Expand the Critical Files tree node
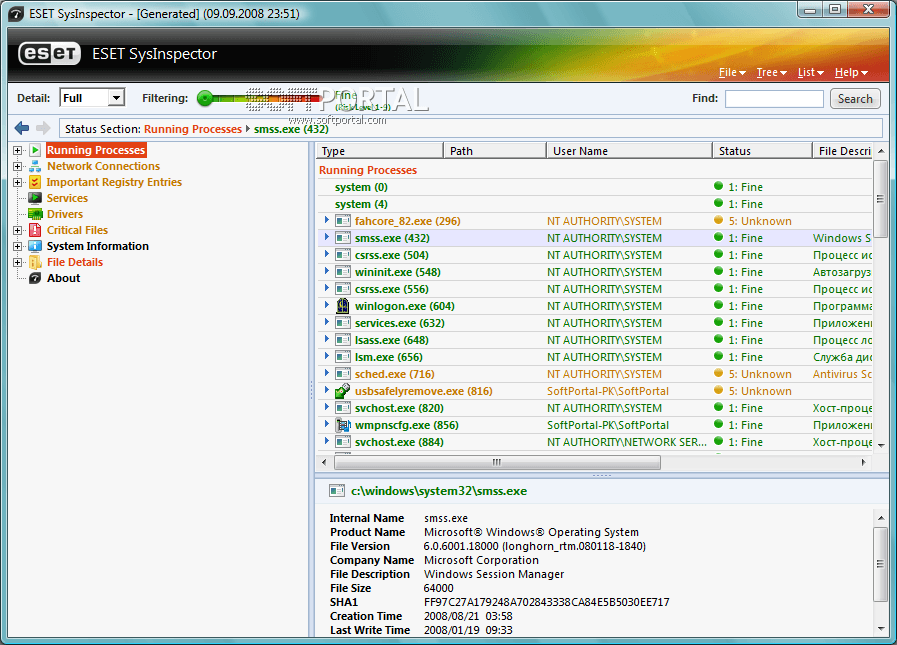 [x=18, y=231]
